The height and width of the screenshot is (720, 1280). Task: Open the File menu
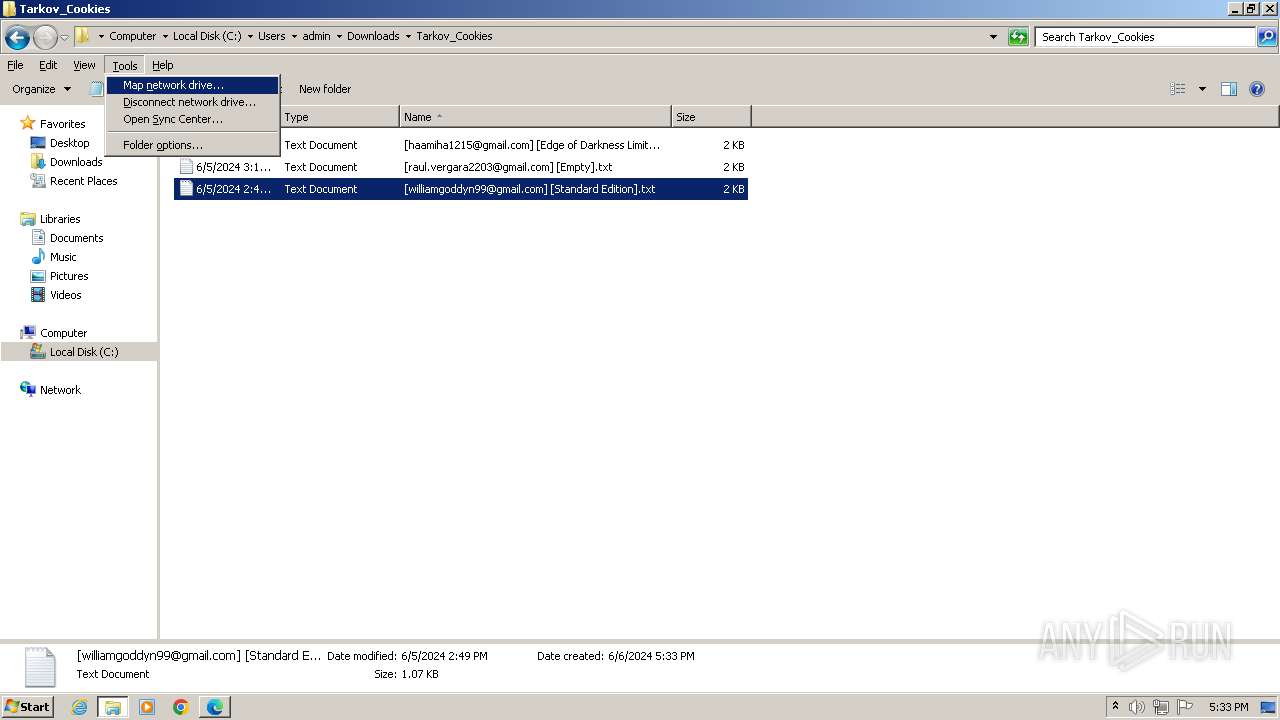[15, 65]
